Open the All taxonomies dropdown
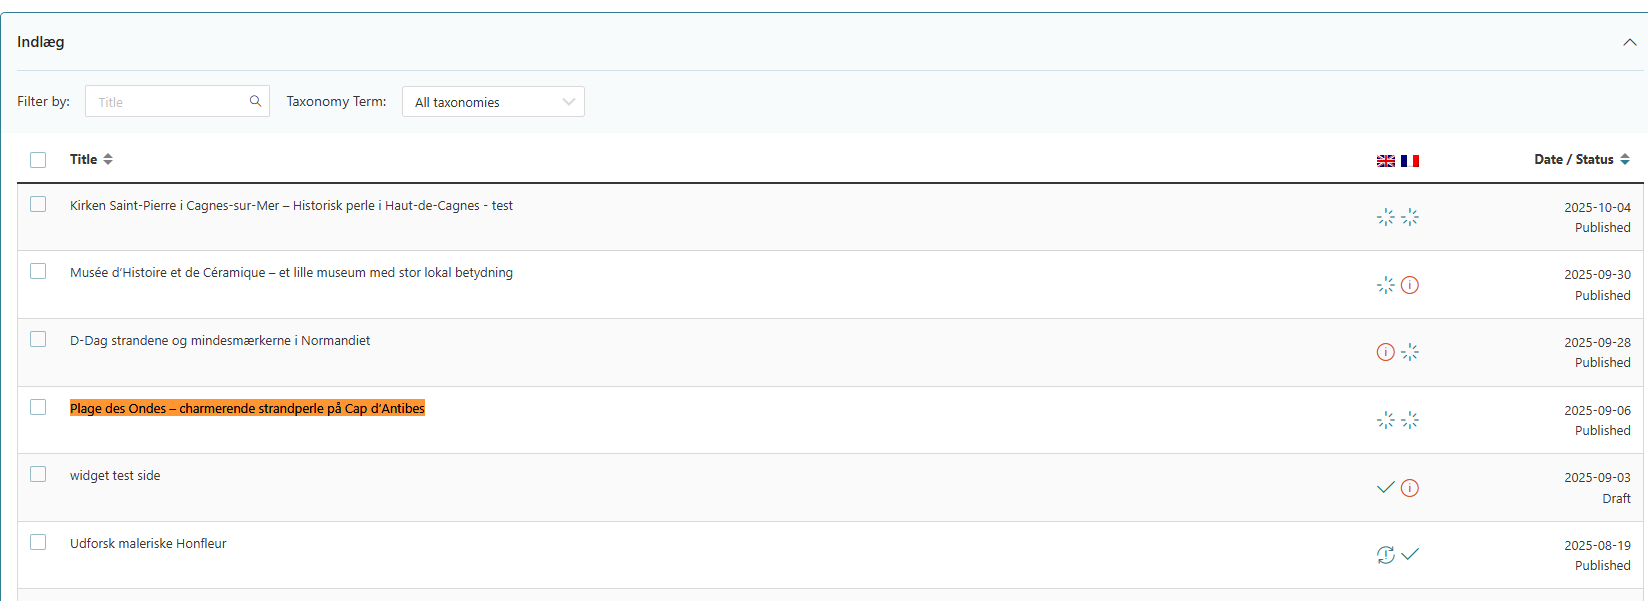 pos(493,102)
